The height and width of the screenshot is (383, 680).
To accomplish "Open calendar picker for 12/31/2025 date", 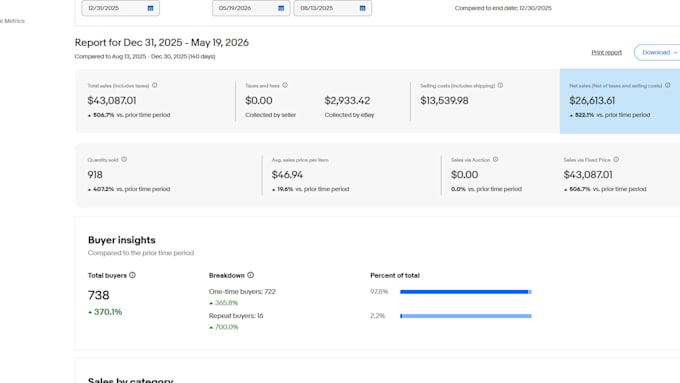I will click(x=150, y=8).
